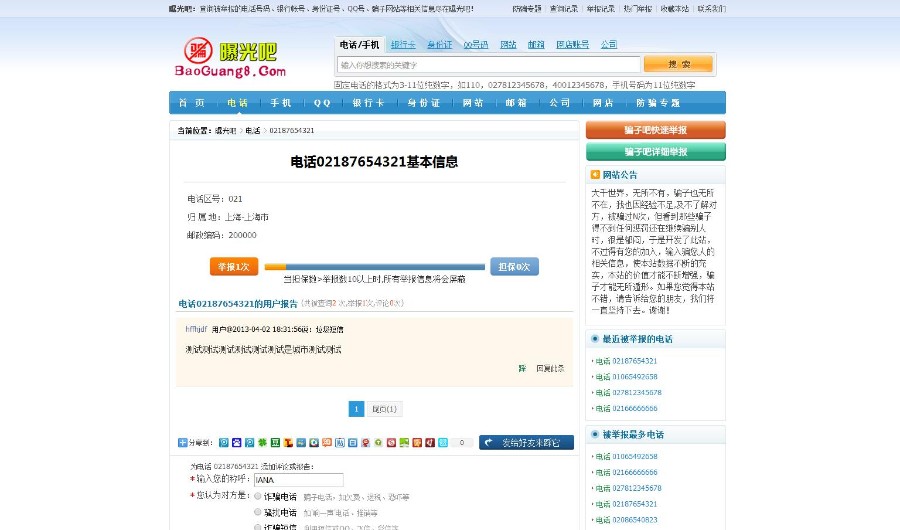
Task: Click the speaker icon beside 网站公告
Action: click(595, 174)
